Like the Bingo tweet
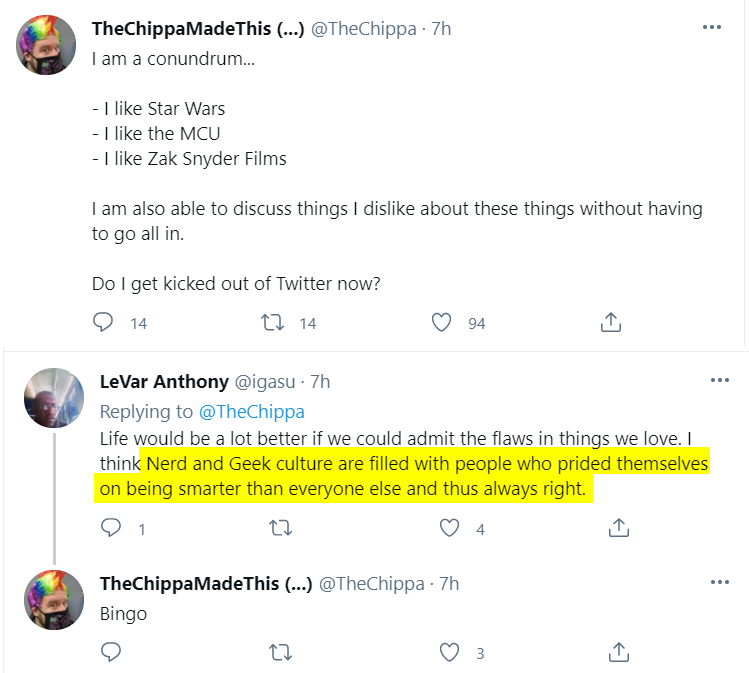749x673 pixels. pyautogui.click(x=449, y=652)
